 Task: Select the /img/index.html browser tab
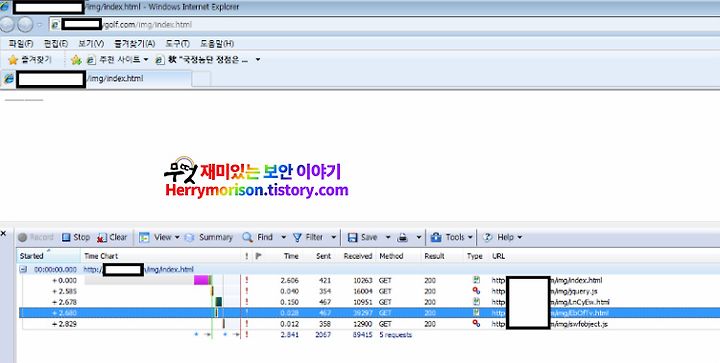coord(96,79)
